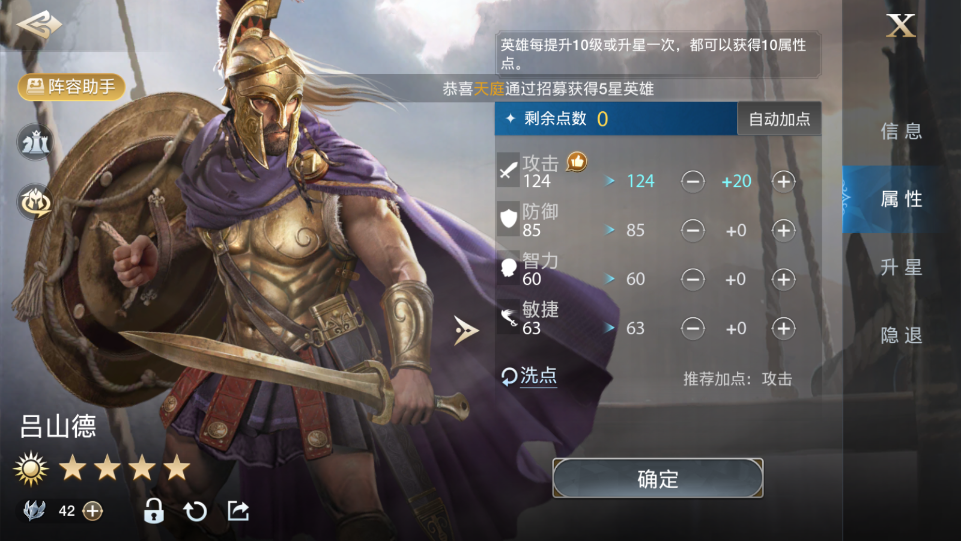Tap the thumbs-up recommended badge on 攻击
Screen dimensions: 961x541
tap(576, 162)
